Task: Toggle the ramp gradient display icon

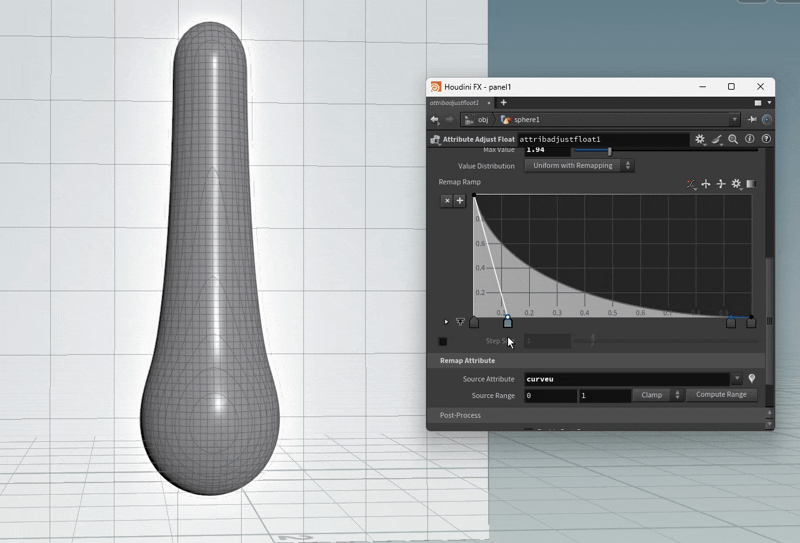Action: [x=751, y=184]
